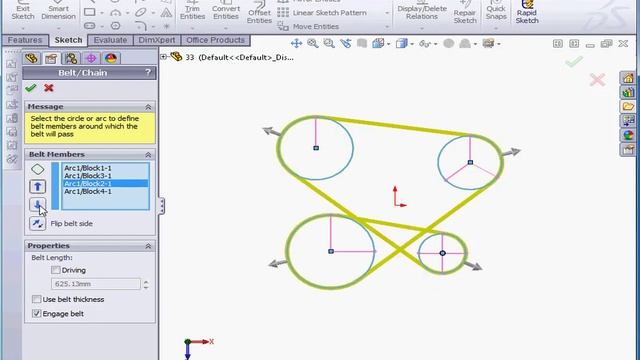Open DimXpertManager tab icon

[91, 58]
